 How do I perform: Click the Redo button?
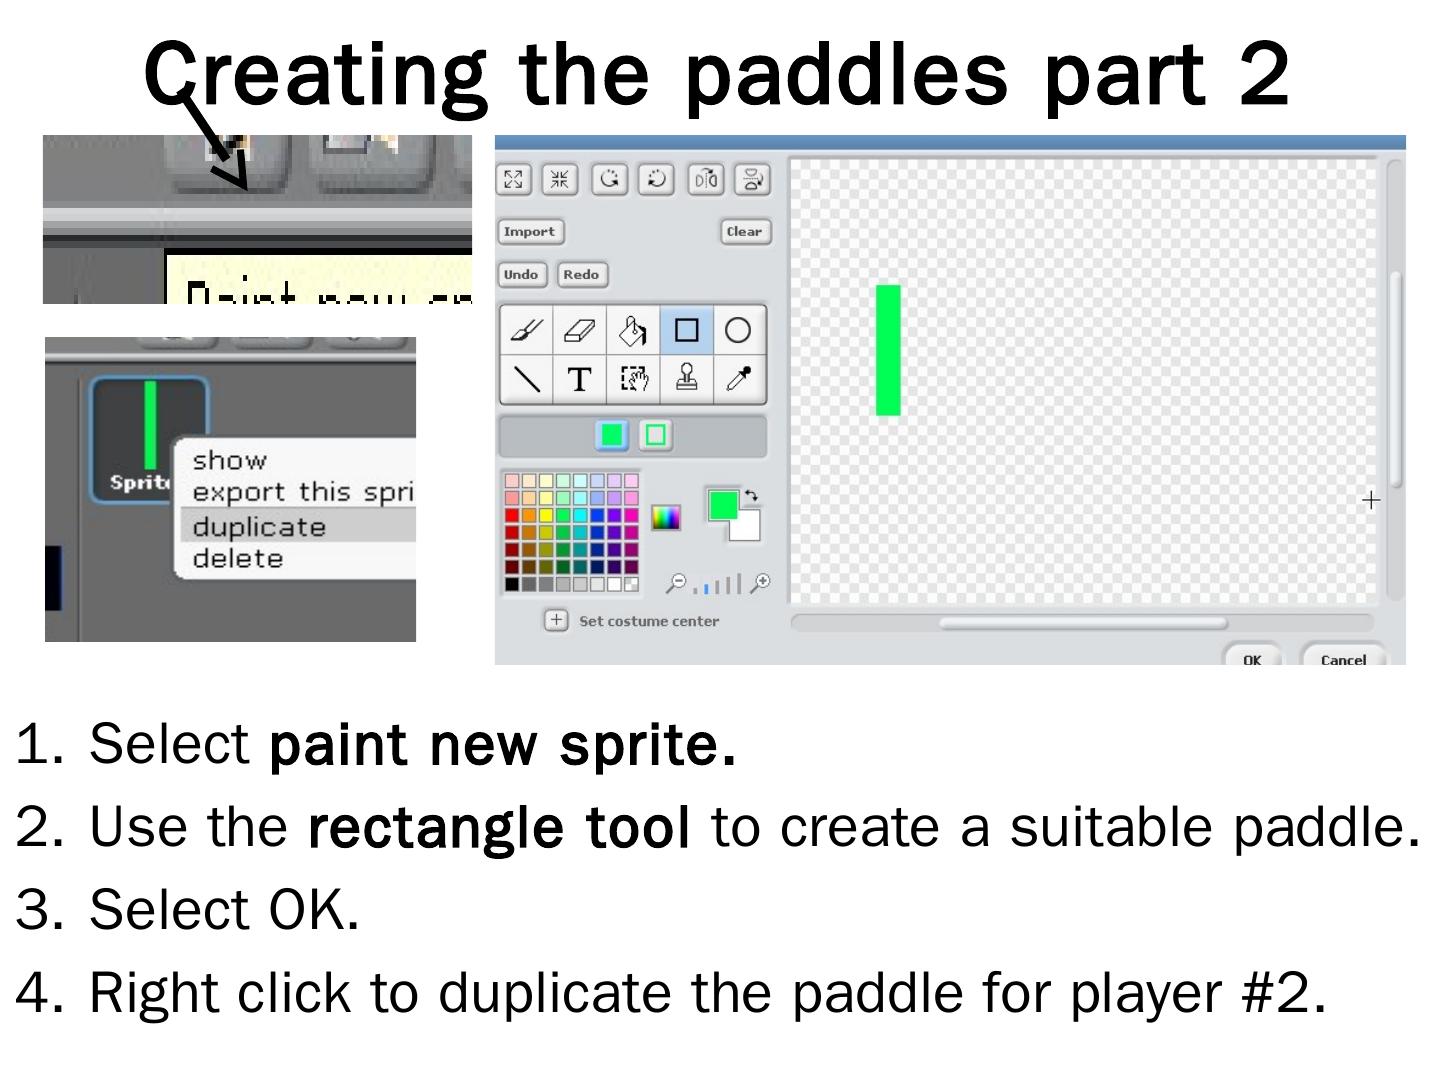582,275
